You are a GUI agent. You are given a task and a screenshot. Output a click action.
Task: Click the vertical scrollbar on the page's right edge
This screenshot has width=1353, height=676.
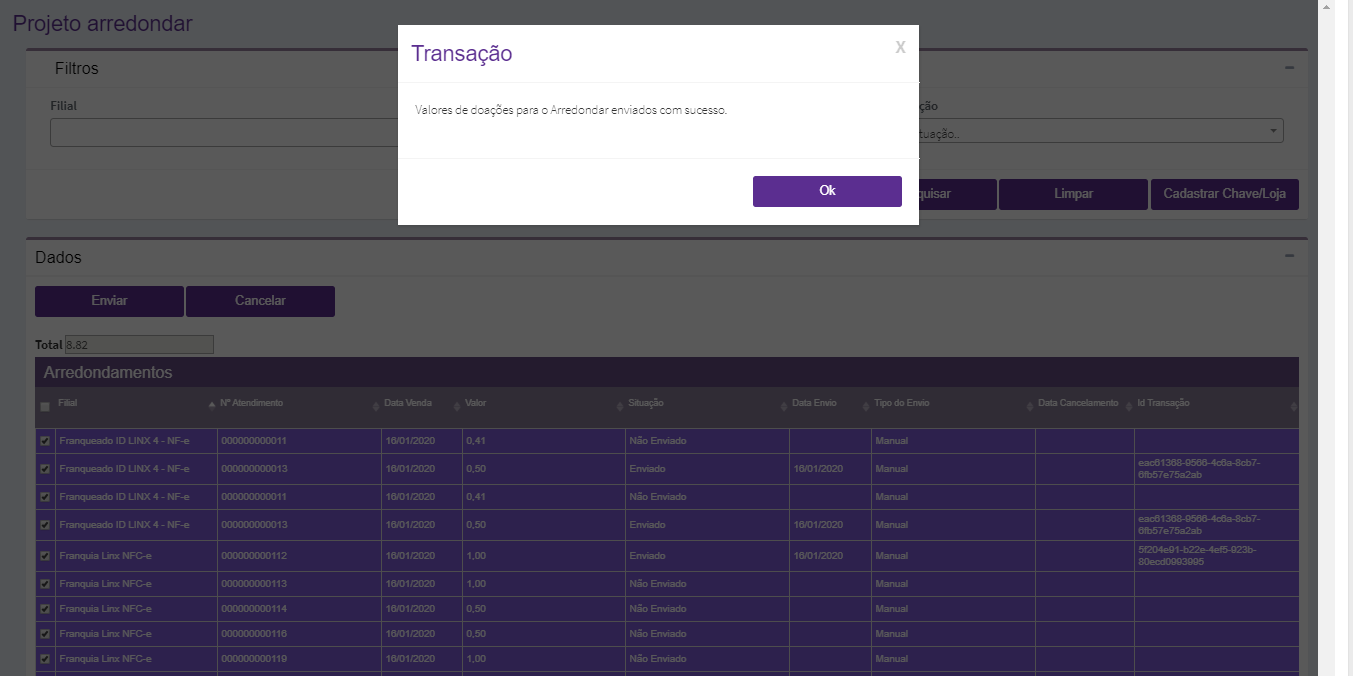1326,338
